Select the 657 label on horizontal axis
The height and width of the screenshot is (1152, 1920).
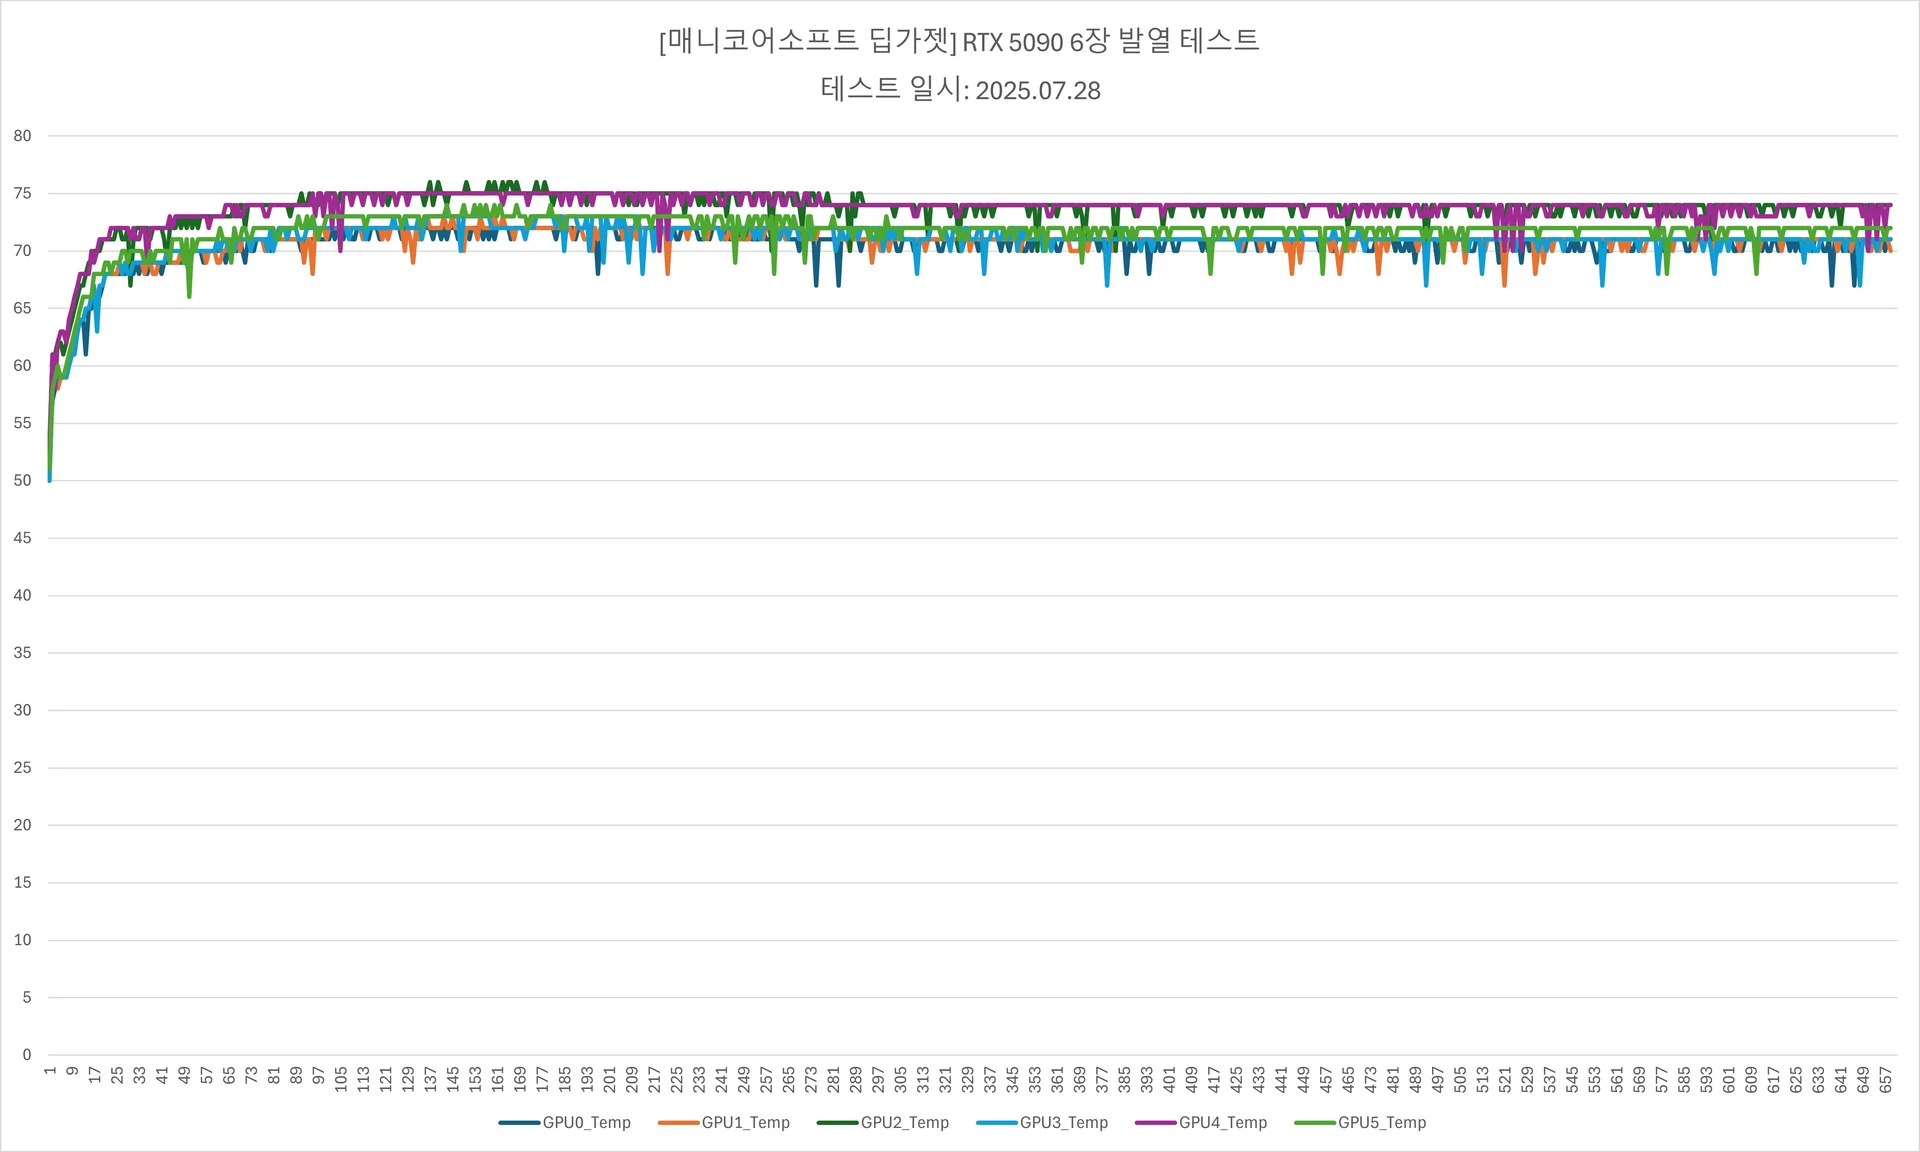(x=1886, y=1079)
